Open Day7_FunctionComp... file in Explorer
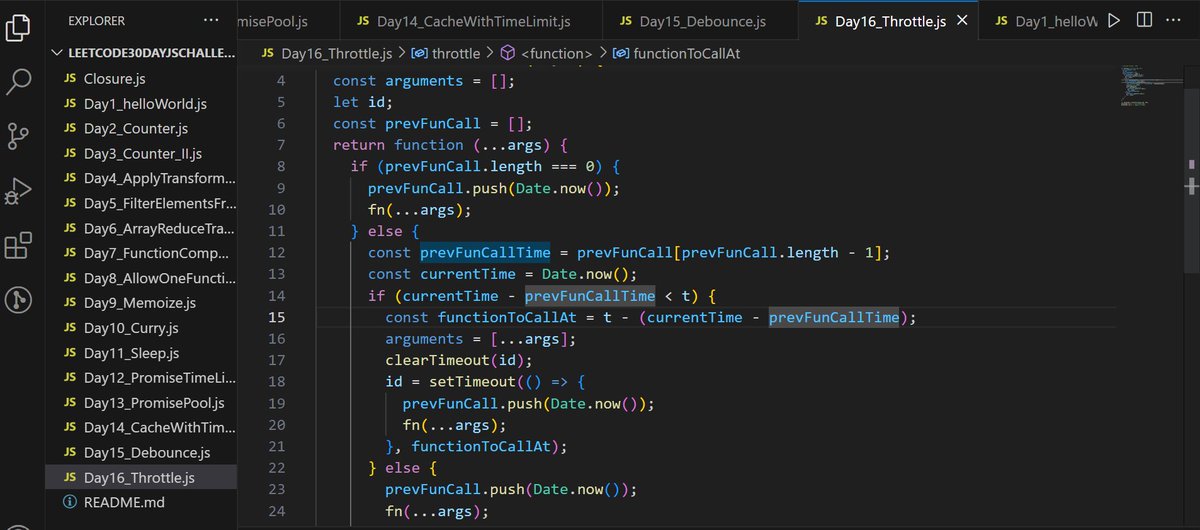 [141, 254]
